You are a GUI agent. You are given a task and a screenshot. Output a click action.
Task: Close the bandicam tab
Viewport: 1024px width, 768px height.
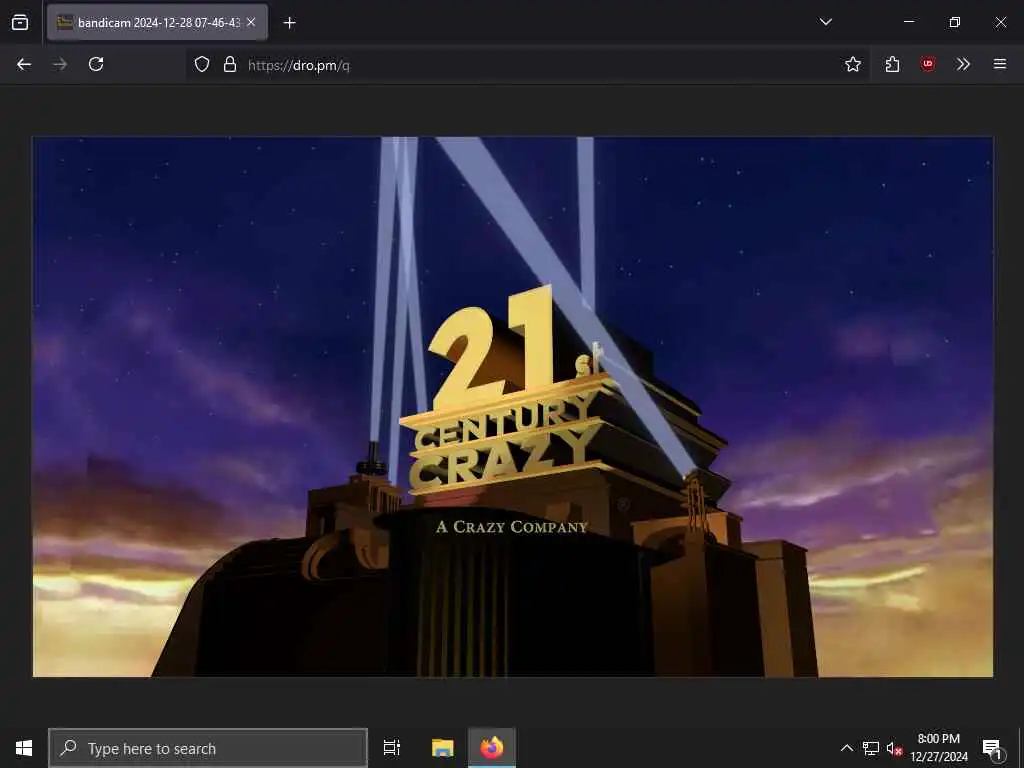[x=251, y=23]
